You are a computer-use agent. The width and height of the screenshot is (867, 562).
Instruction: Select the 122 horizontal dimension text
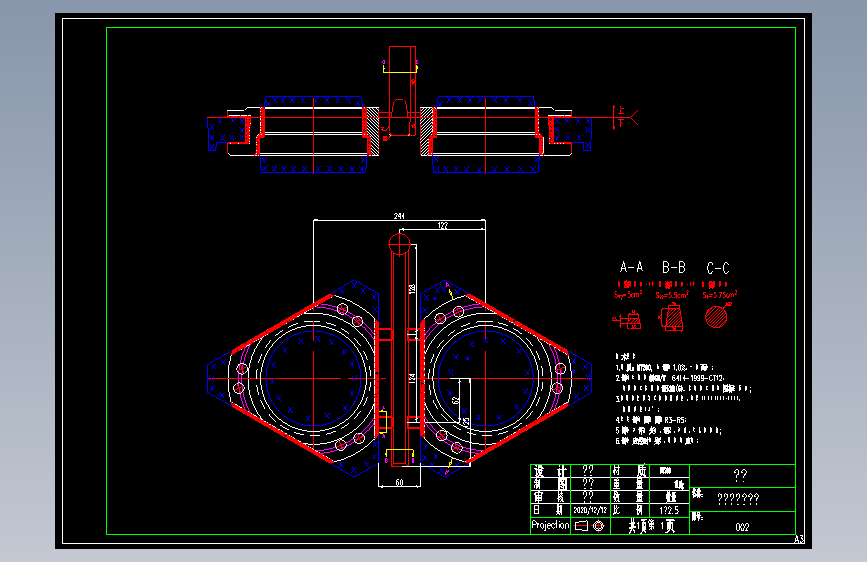(x=442, y=225)
